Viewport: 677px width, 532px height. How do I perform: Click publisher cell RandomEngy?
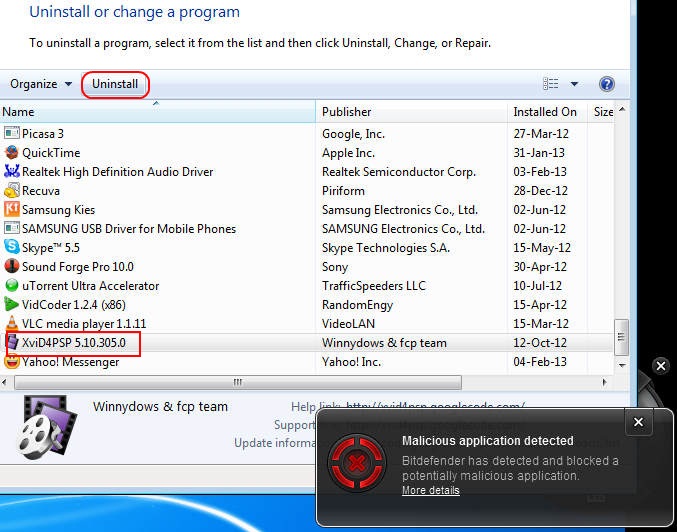tap(357, 304)
